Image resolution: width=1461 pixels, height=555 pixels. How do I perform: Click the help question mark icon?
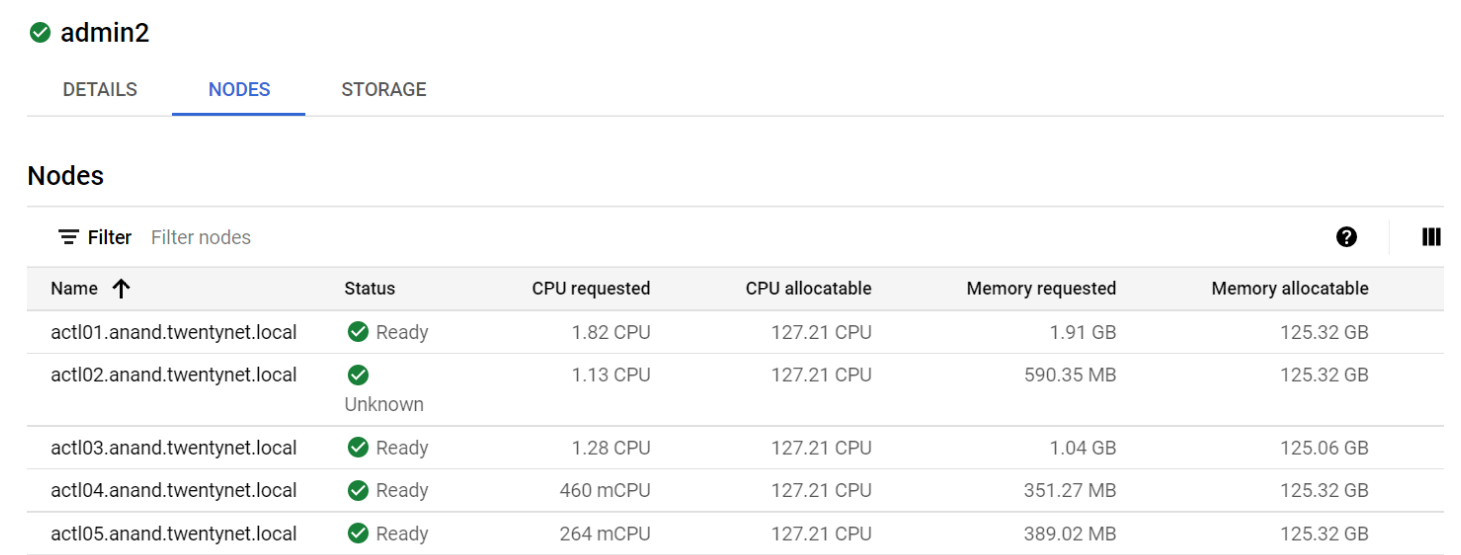pyautogui.click(x=1346, y=237)
